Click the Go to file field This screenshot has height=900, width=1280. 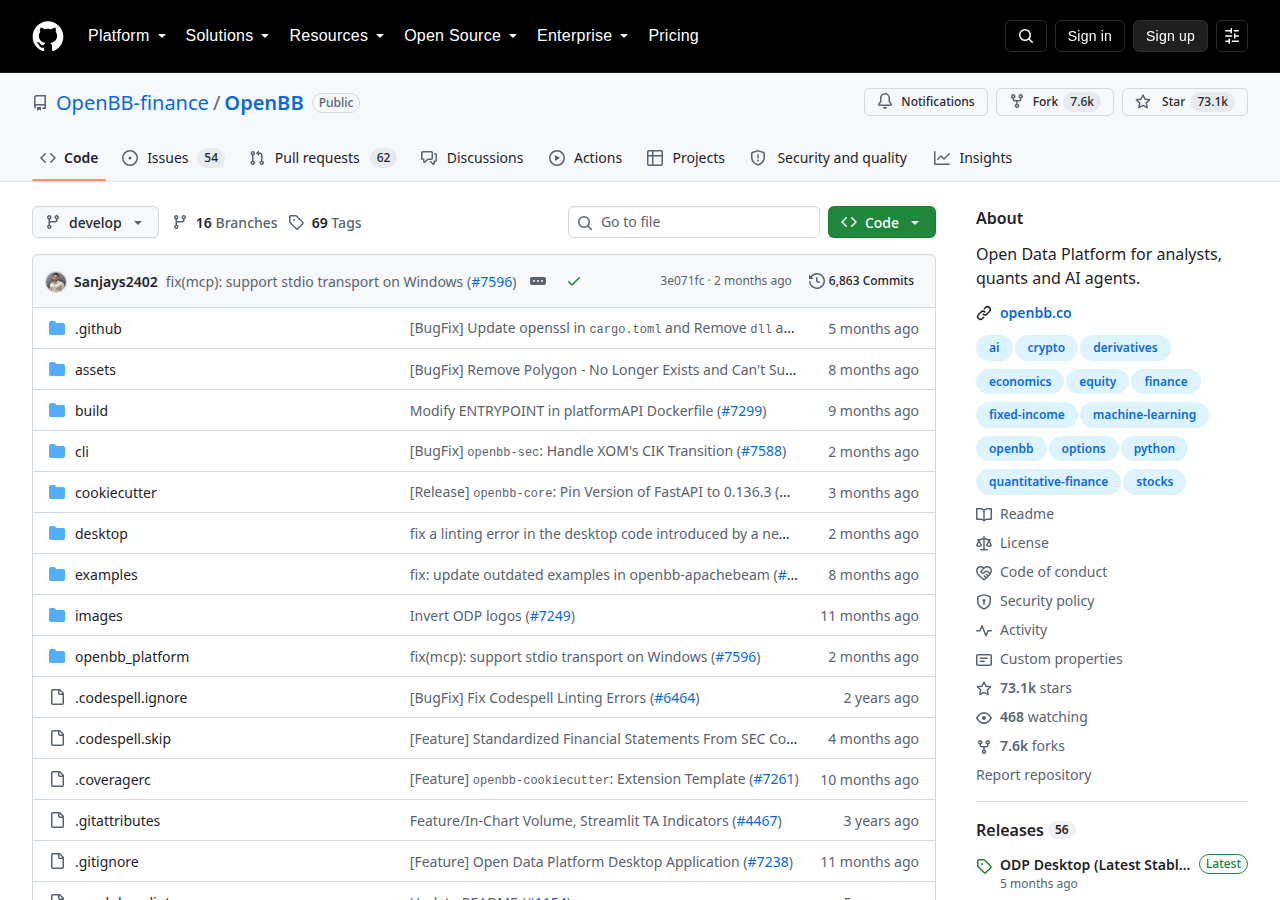coord(694,222)
